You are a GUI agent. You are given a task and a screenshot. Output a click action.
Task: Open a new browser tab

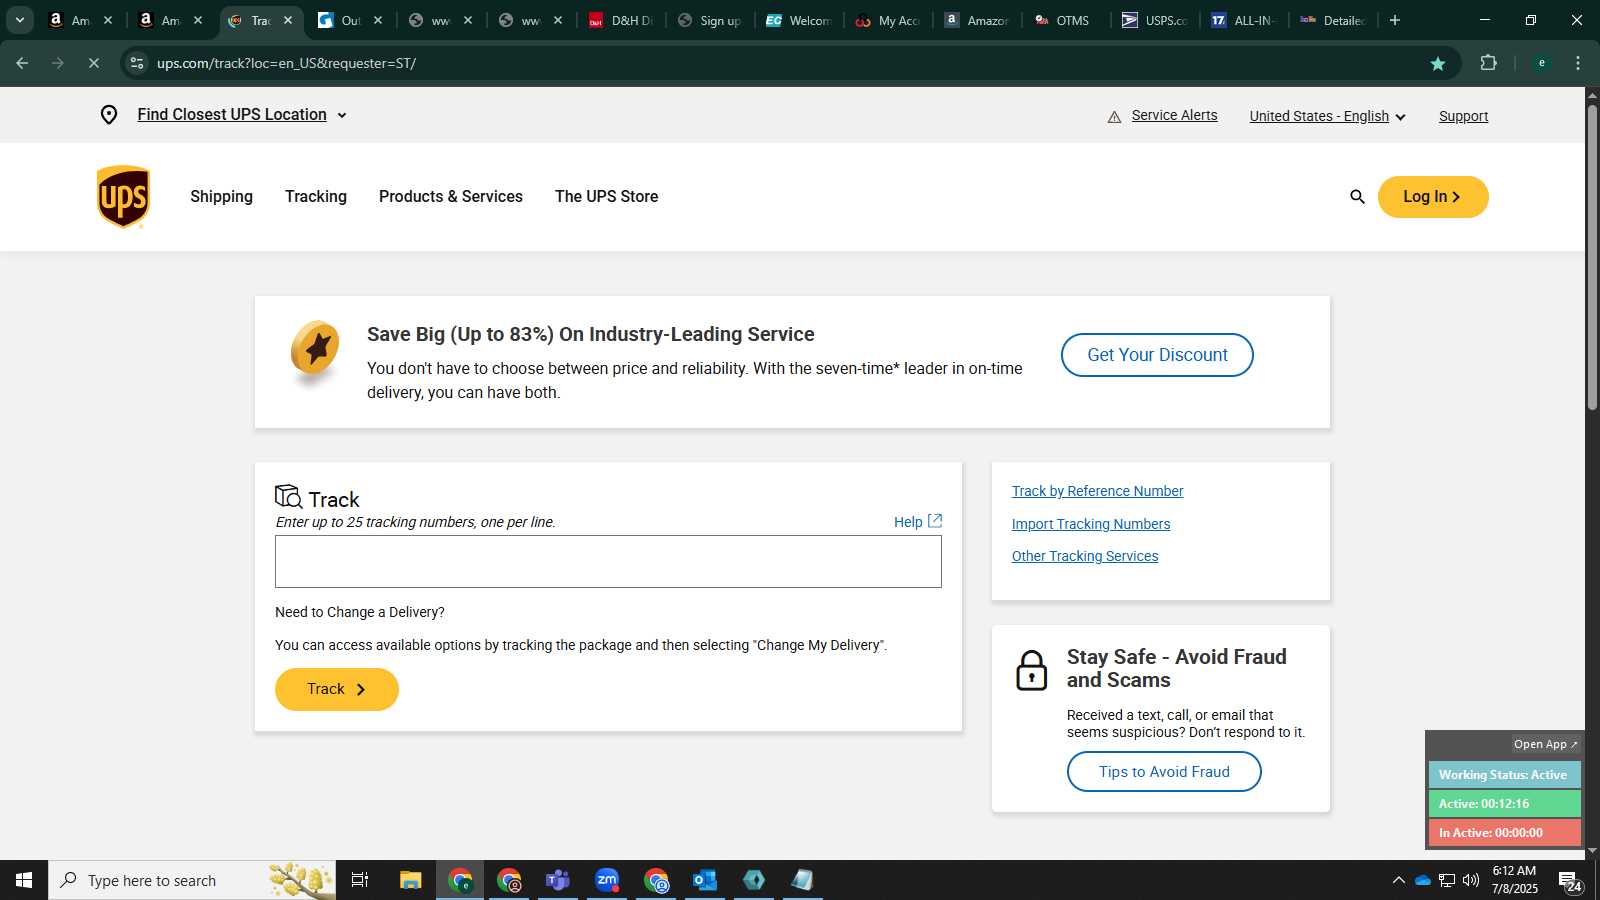coord(1395,20)
